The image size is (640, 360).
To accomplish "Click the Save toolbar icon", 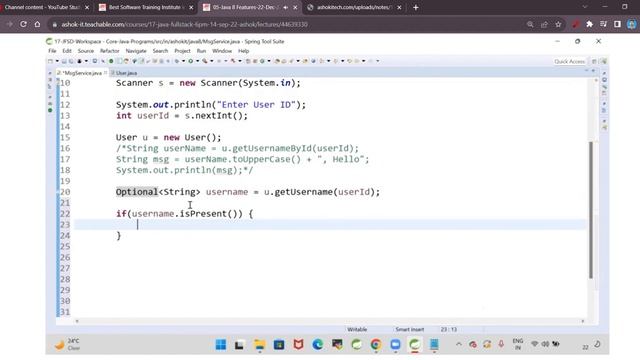I will tap(64, 61).
